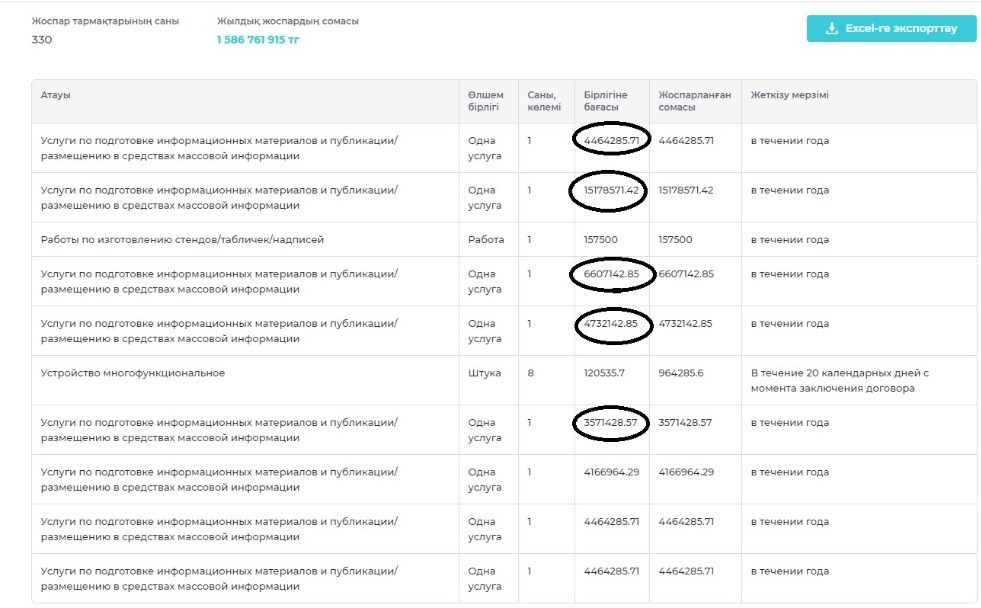981x608 pixels.
Task: Click the "Саны, көлемі" column header
Action: pyautogui.click(x=544, y=101)
